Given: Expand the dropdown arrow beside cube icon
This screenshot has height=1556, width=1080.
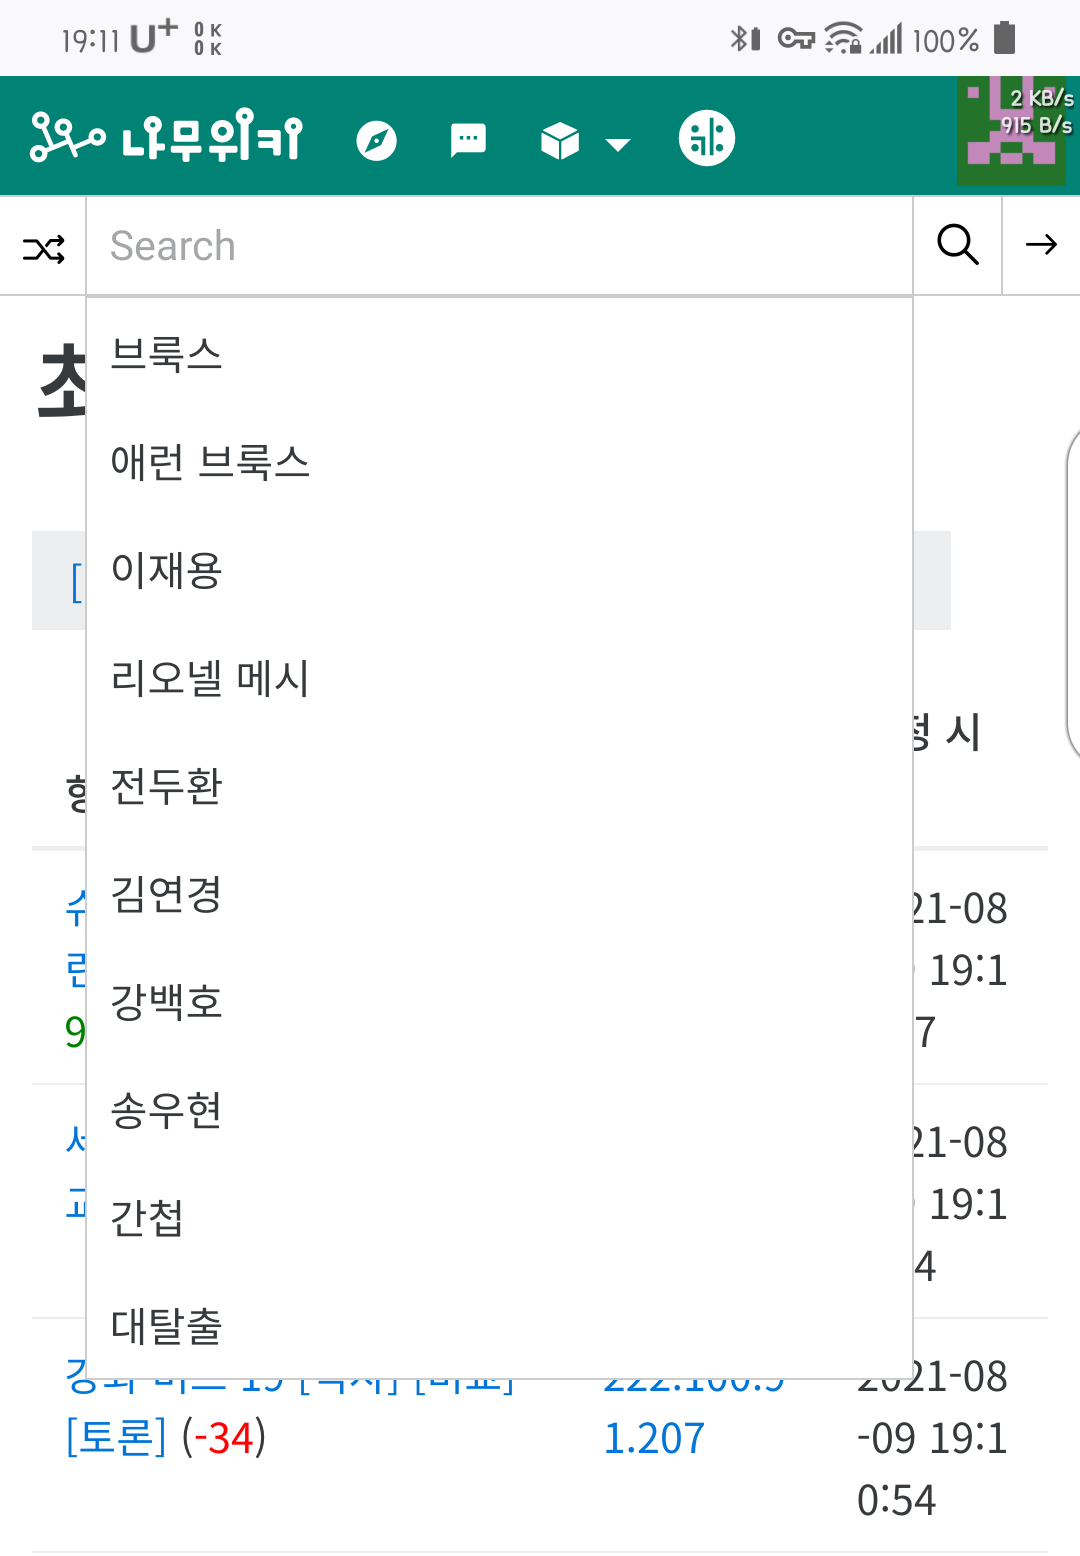Looking at the screenshot, I should pos(619,144).
